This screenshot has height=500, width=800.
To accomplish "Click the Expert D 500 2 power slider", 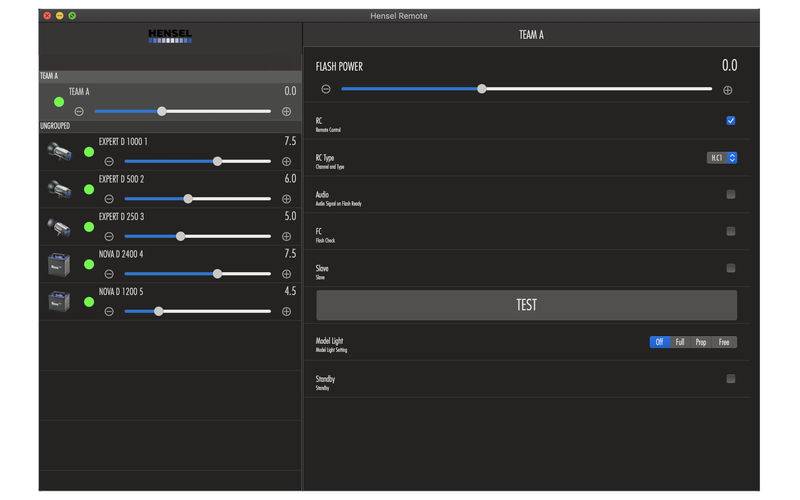I will [x=197, y=199].
